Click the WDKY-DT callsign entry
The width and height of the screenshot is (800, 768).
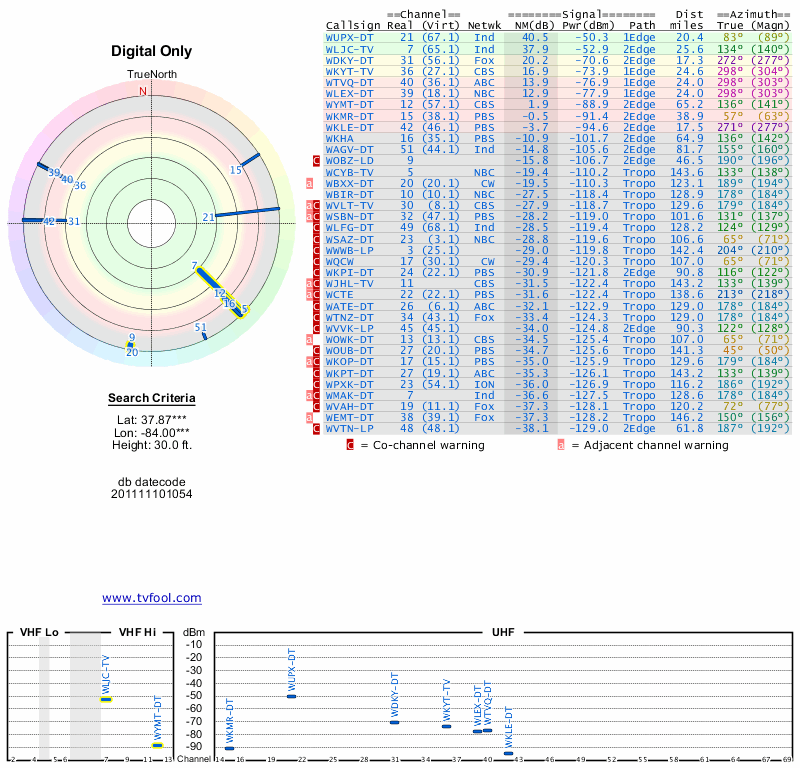(x=349, y=60)
